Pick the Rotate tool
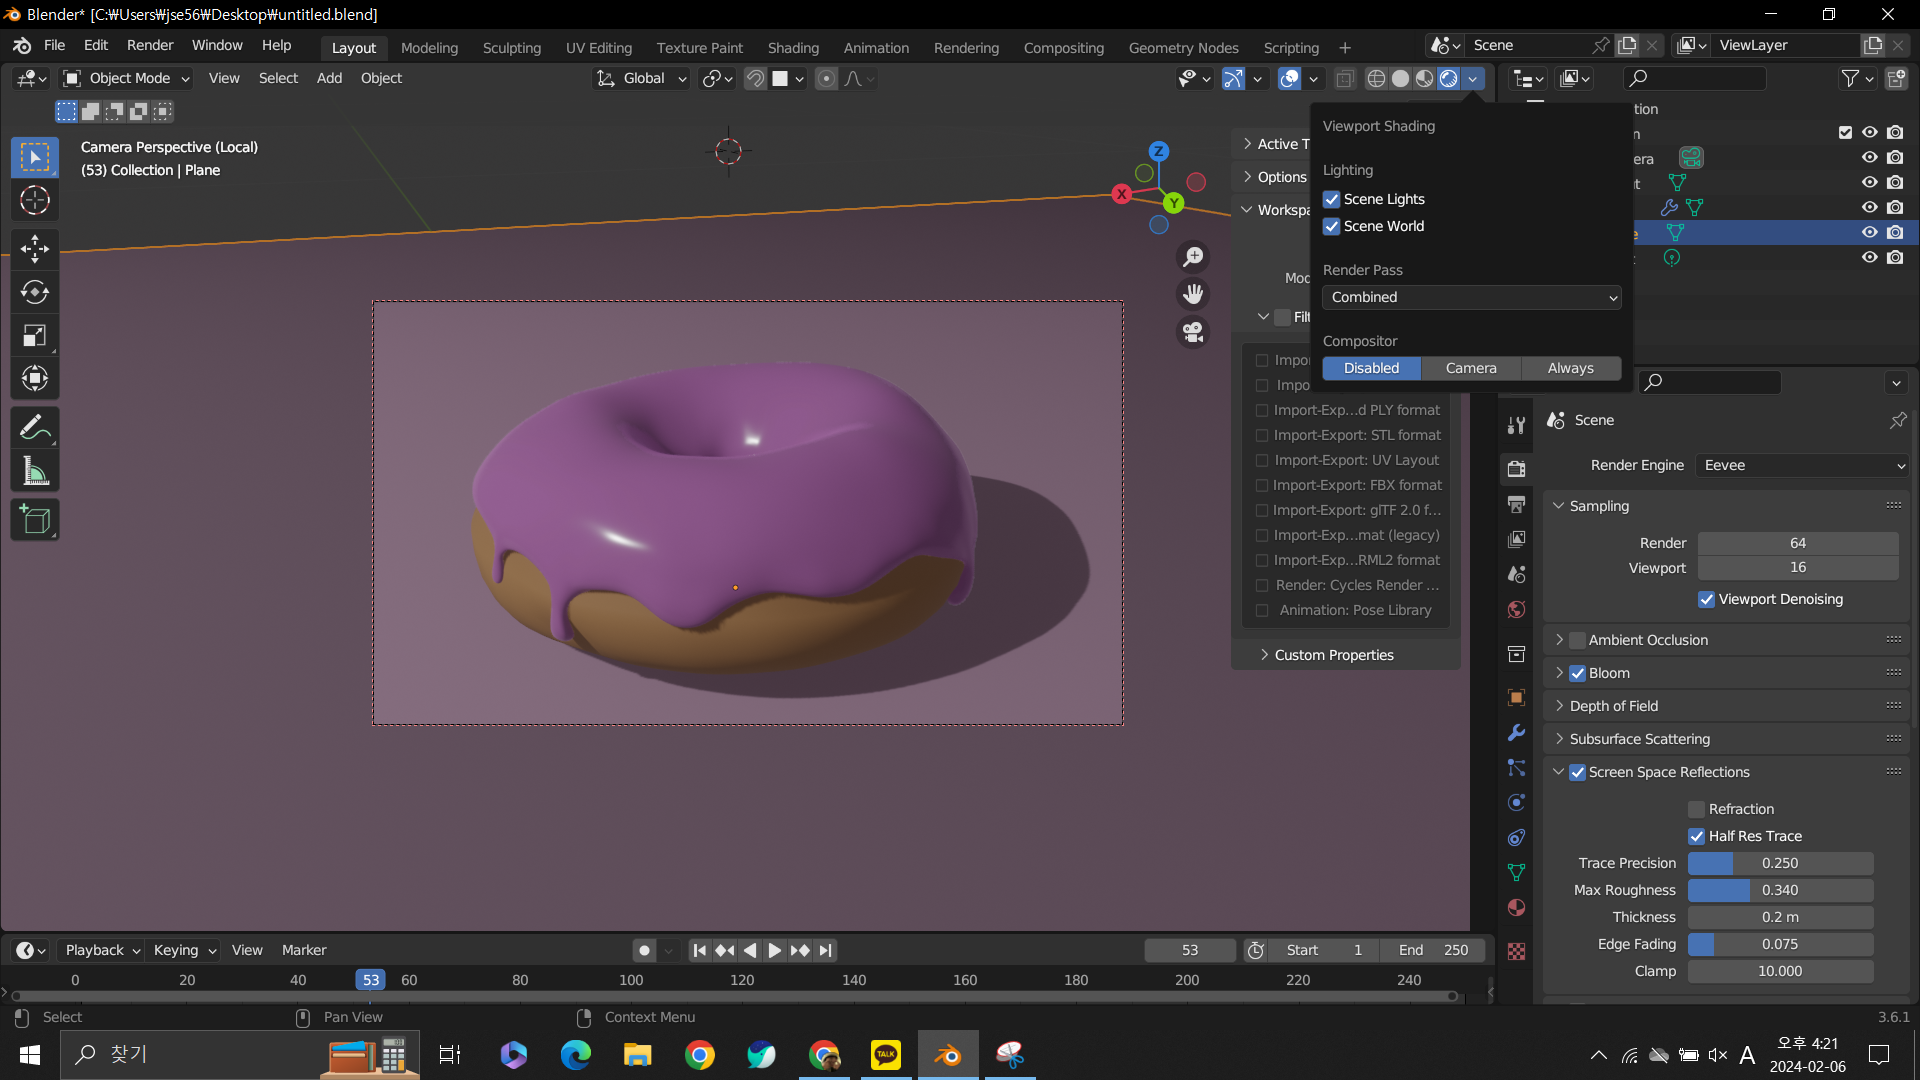Image resolution: width=1920 pixels, height=1080 pixels. (x=35, y=292)
